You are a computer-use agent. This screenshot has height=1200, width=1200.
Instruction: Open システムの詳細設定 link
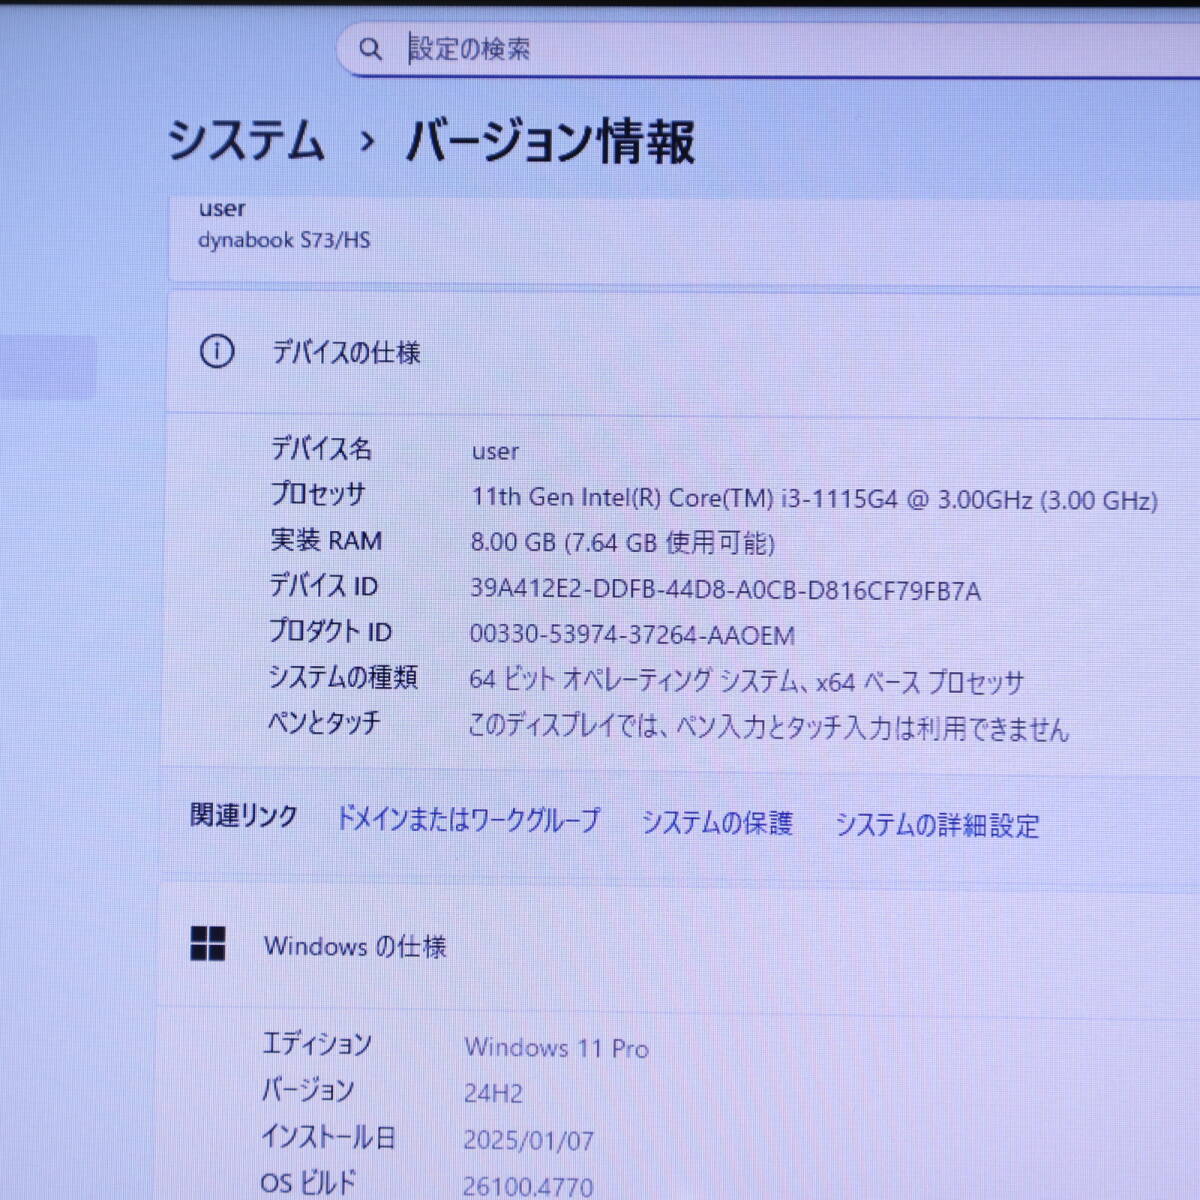pyautogui.click(x=937, y=825)
